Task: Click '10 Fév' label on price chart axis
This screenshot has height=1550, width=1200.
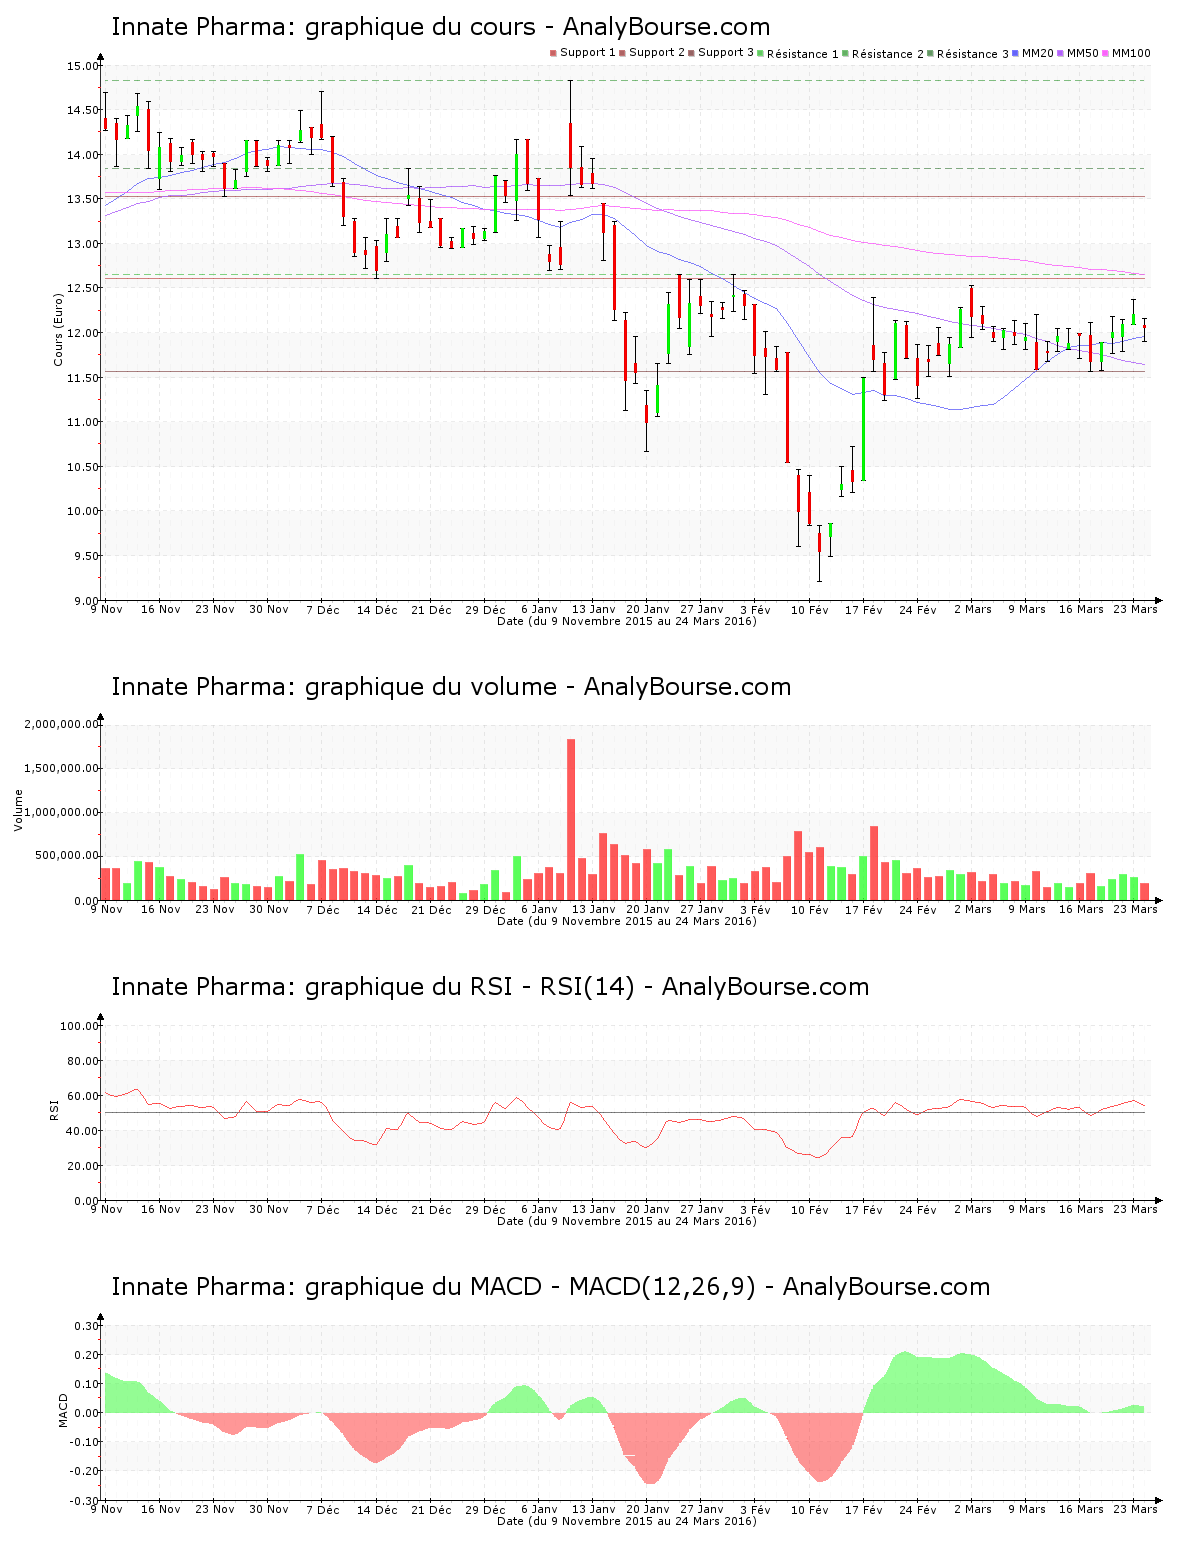Action: (810, 609)
